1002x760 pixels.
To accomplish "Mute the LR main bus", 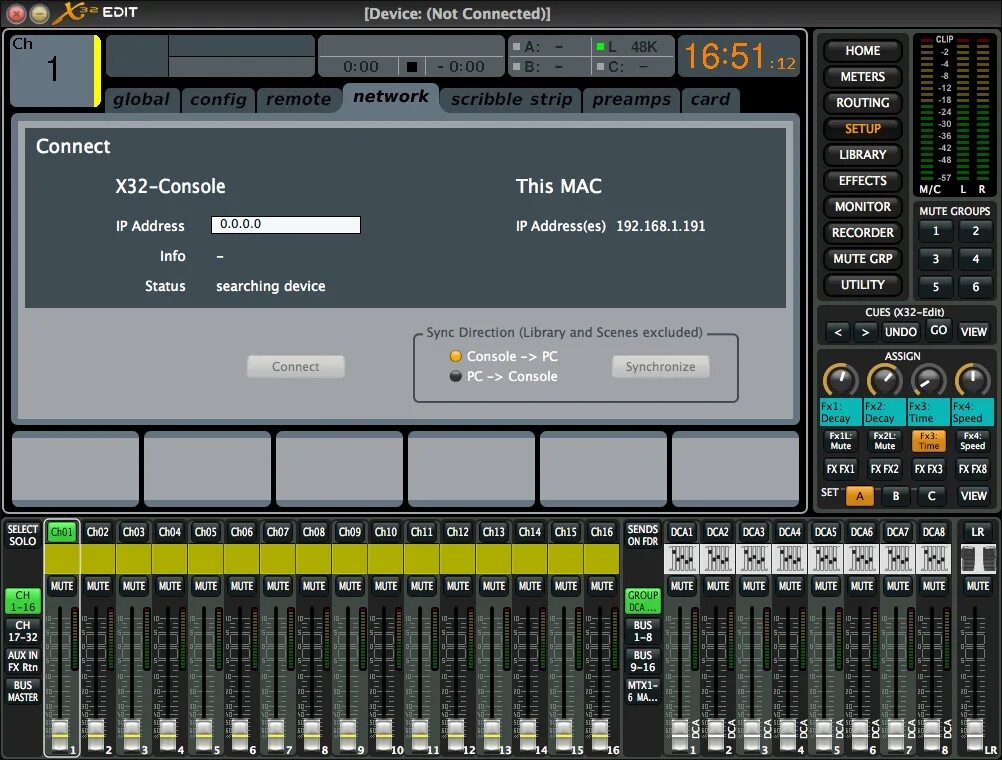I will click(978, 586).
